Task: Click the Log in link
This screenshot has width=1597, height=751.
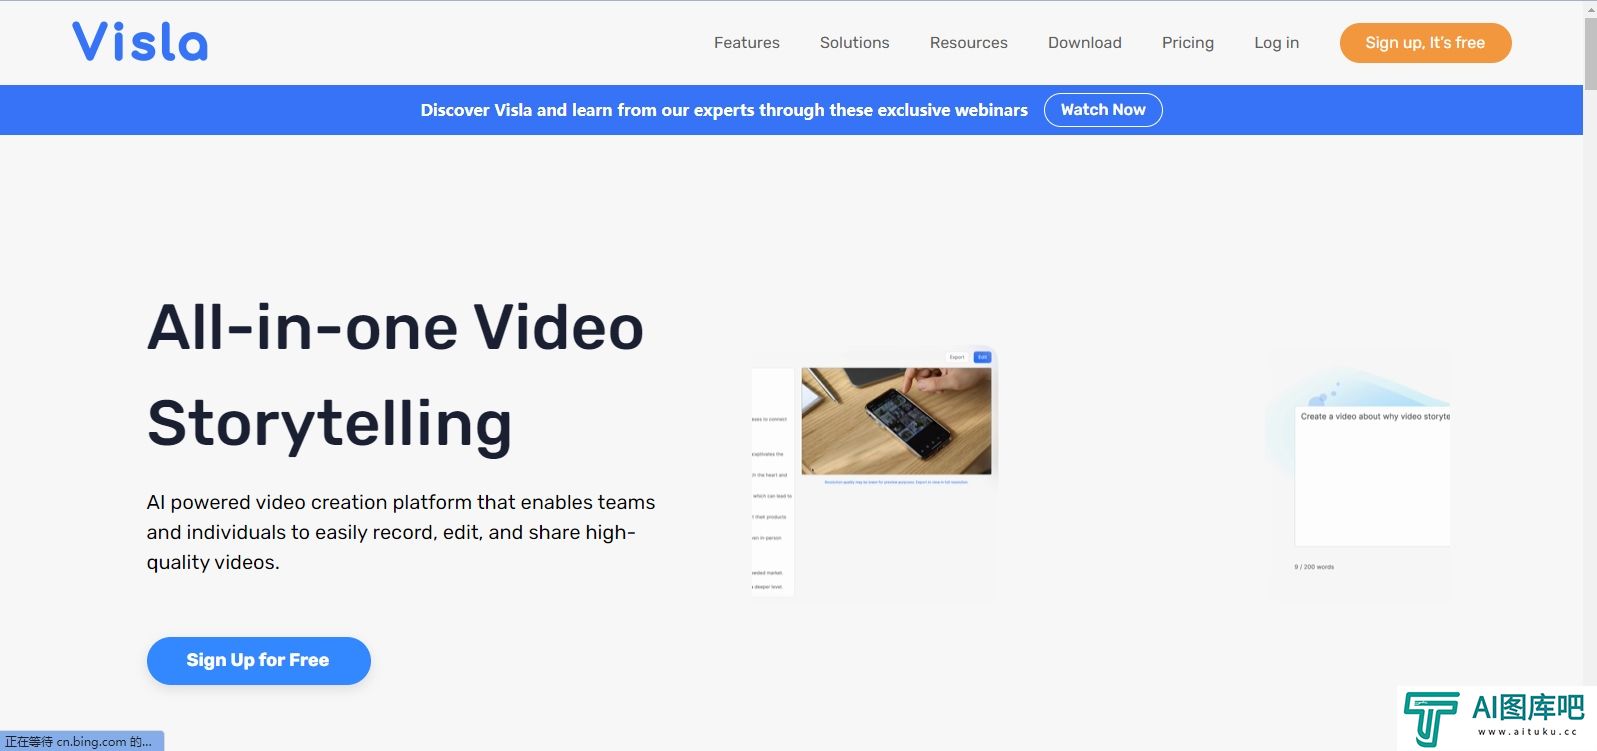Action: coord(1276,43)
